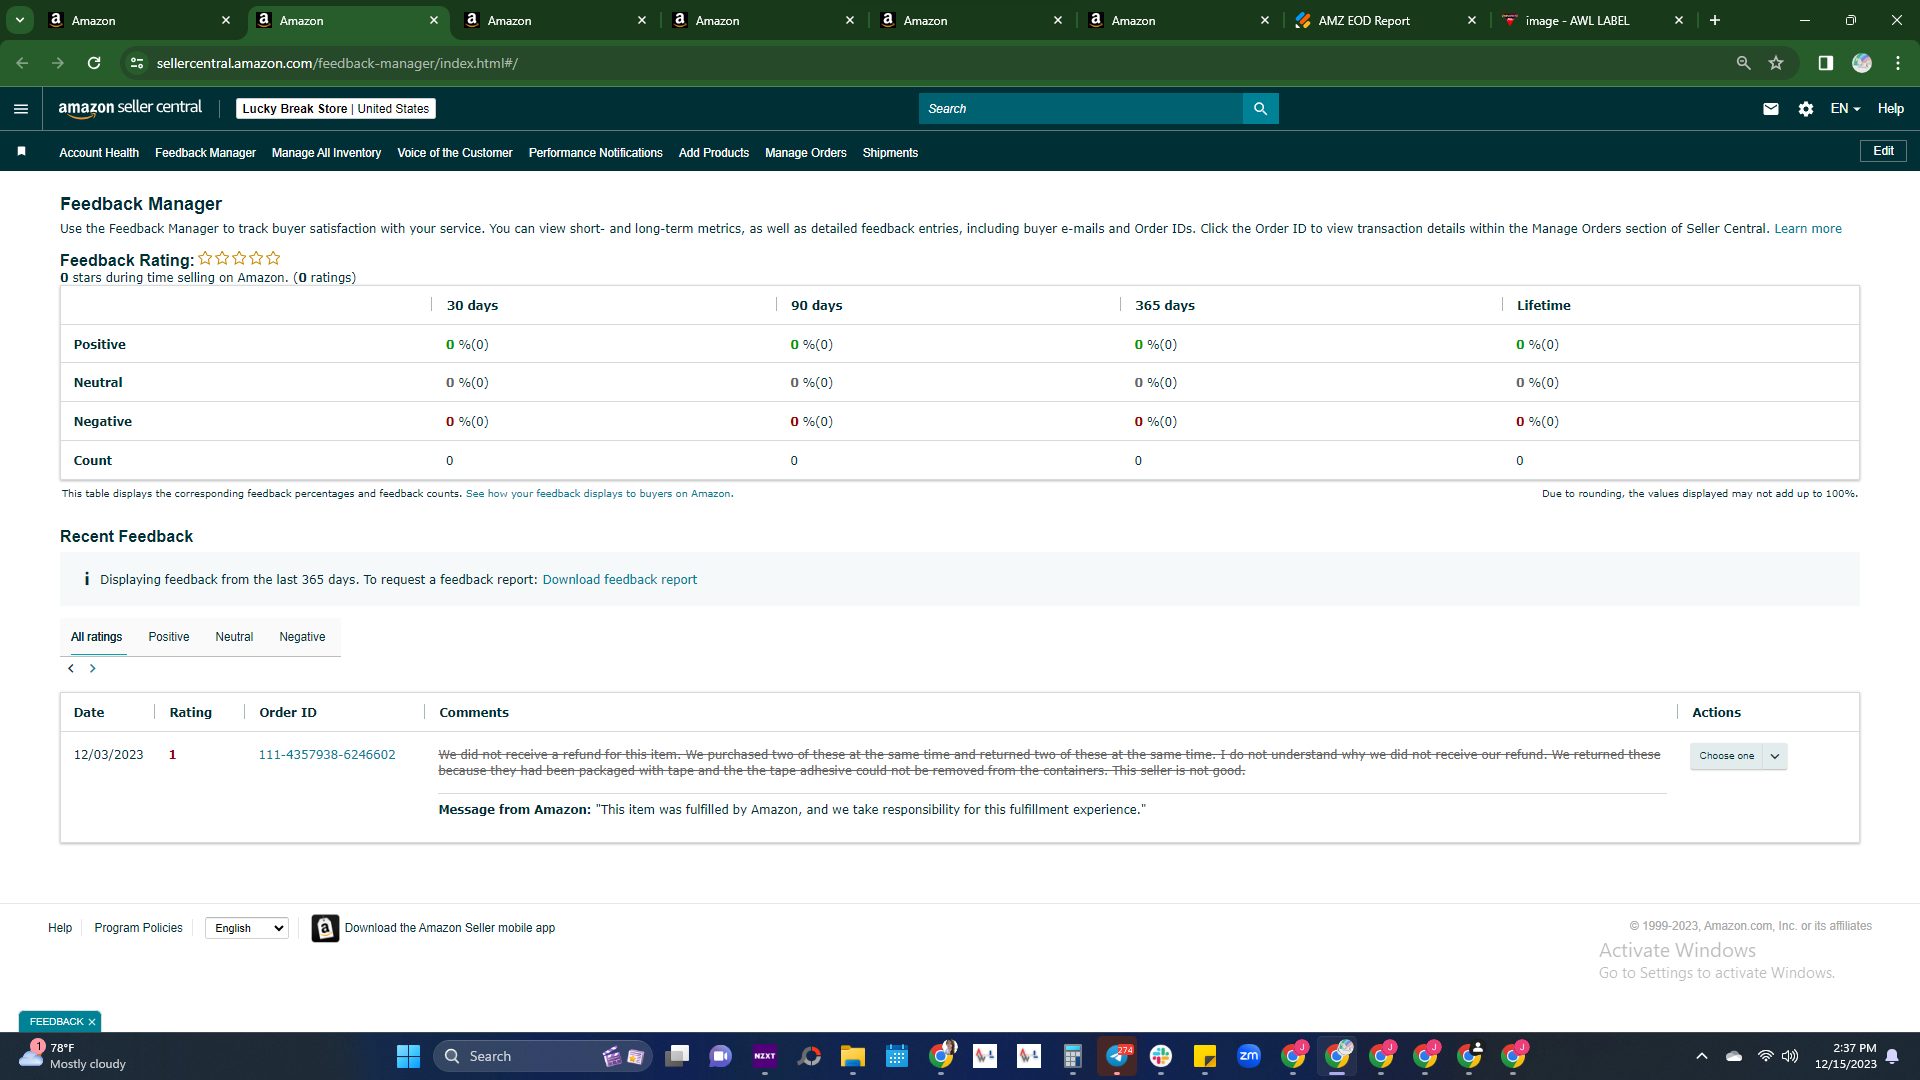Go to next feedback page arrow

tap(93, 668)
